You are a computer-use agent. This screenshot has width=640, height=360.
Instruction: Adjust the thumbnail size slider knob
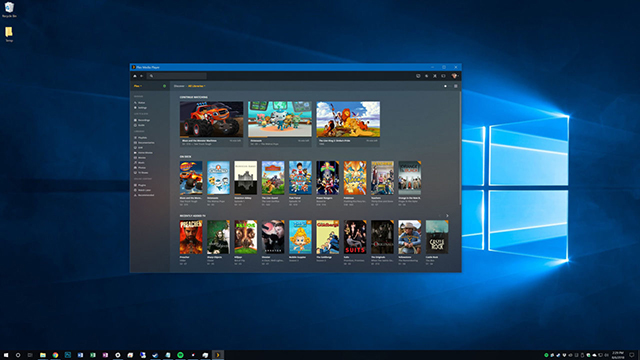pyautogui.click(x=445, y=86)
